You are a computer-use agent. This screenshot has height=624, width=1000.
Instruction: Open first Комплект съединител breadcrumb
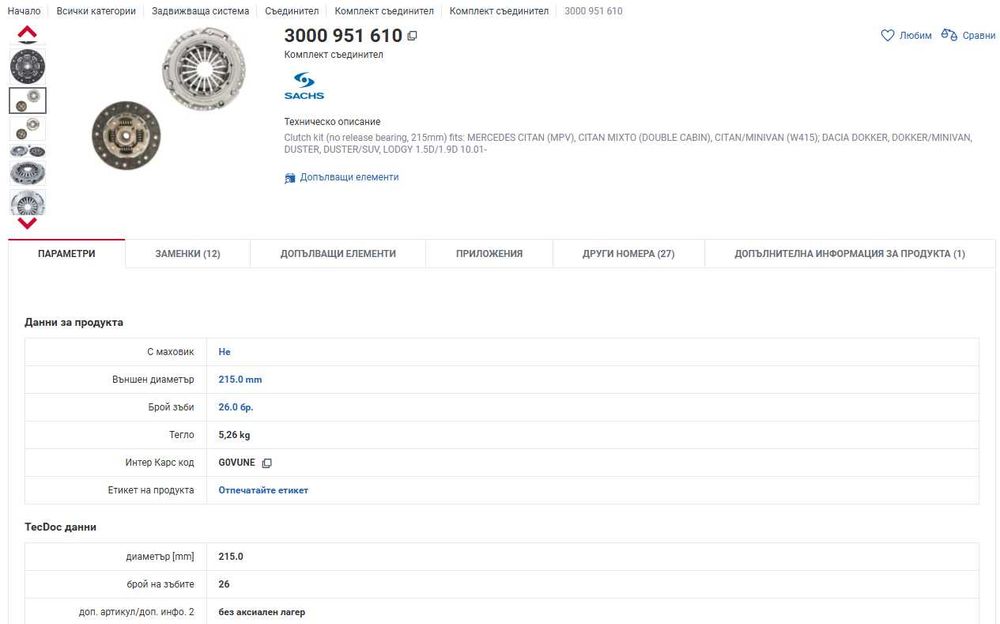[x=384, y=11]
